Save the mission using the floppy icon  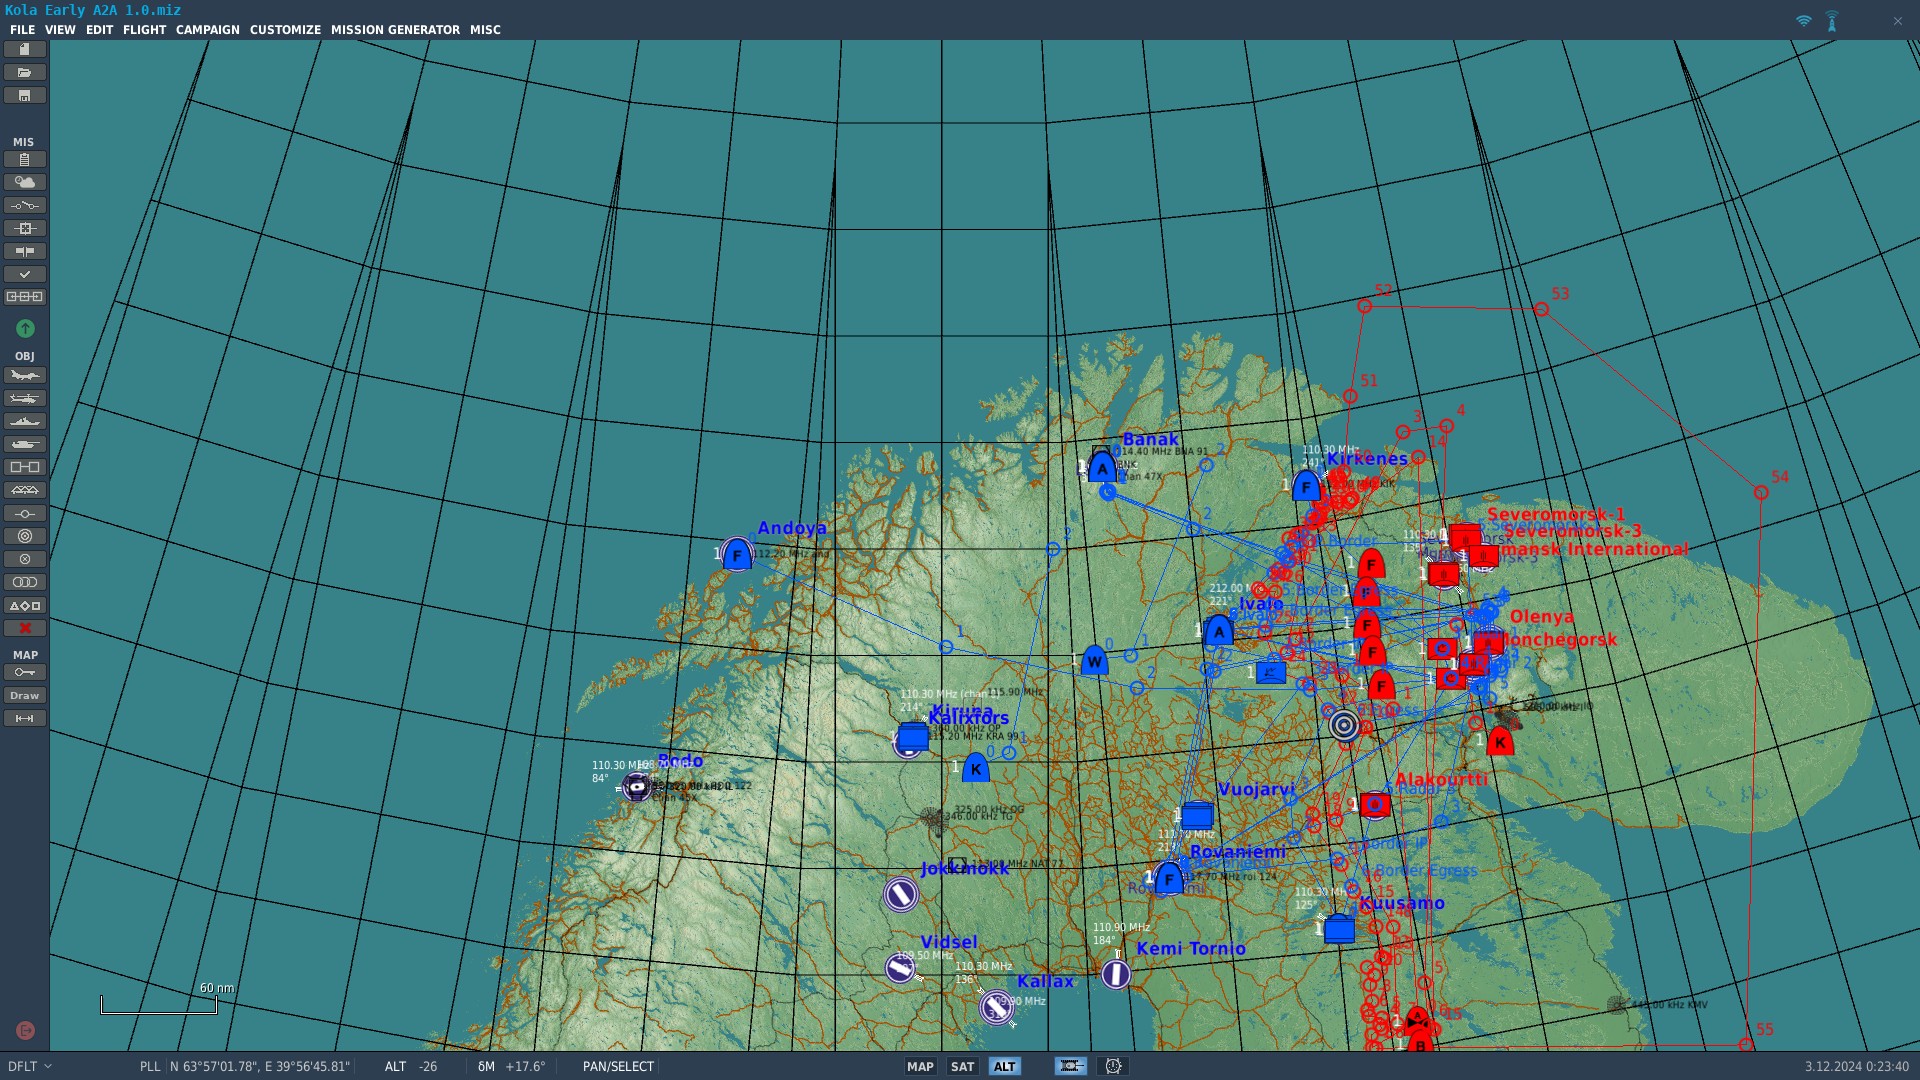click(24, 96)
